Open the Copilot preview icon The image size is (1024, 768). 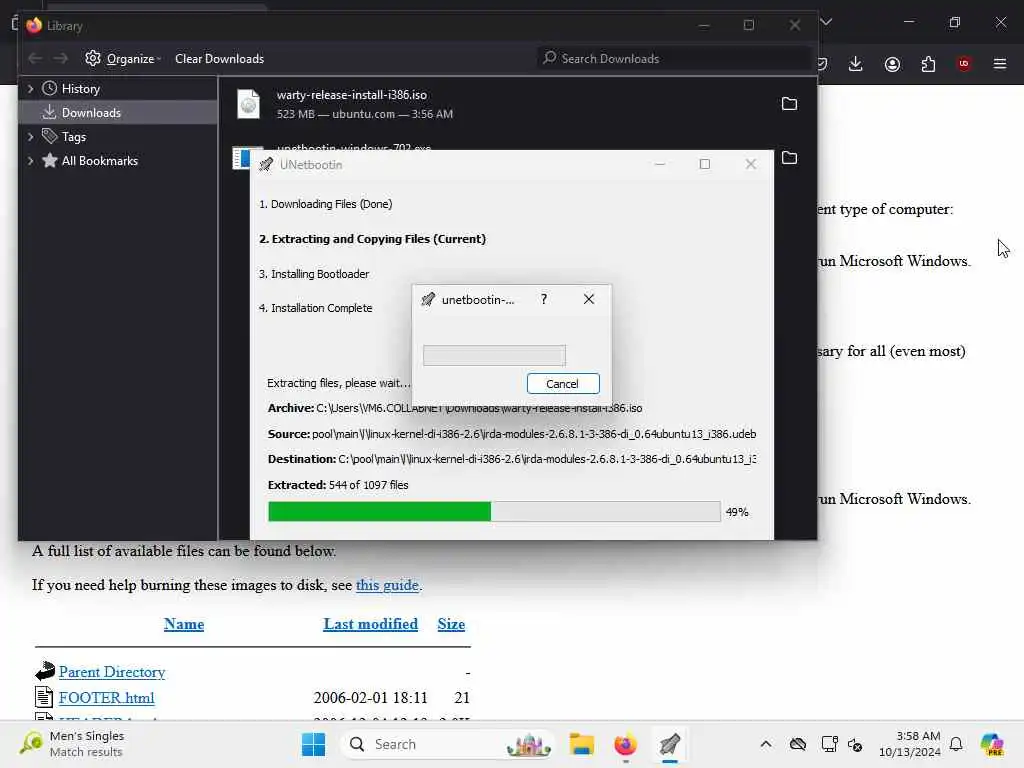pos(992,744)
